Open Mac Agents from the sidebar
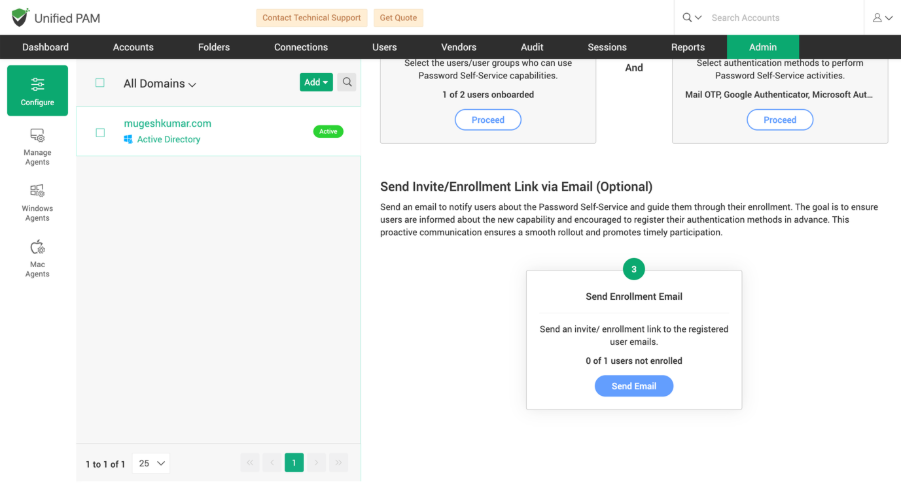This screenshot has height=483, width=901. (x=37, y=256)
